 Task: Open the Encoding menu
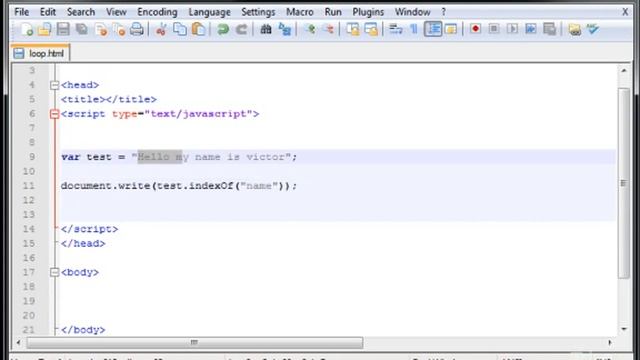click(x=157, y=12)
